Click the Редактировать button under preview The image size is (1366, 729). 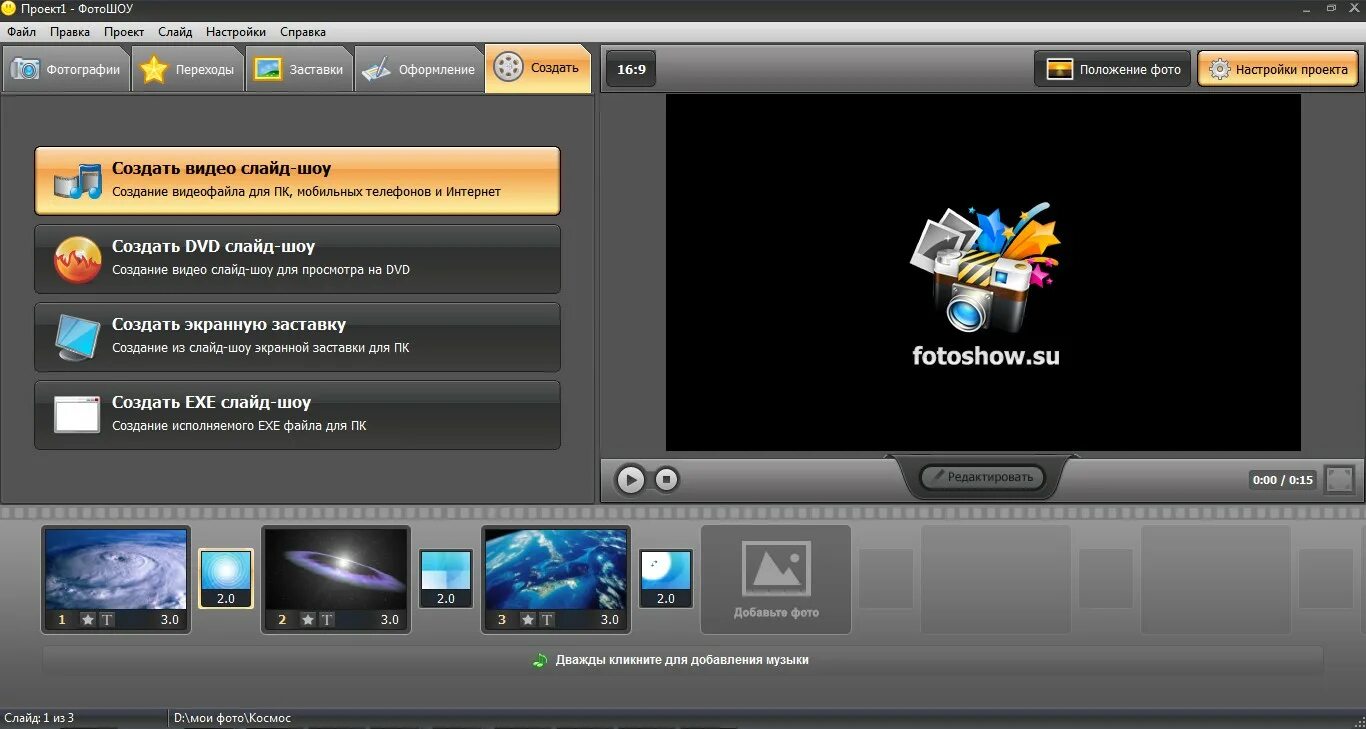(982, 477)
